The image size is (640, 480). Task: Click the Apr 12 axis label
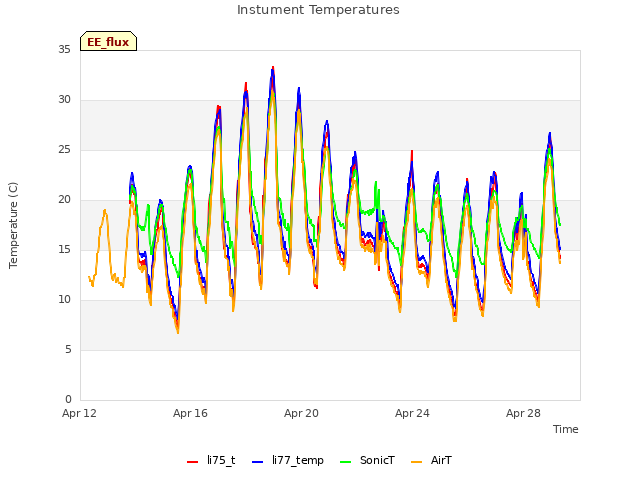pos(80,413)
